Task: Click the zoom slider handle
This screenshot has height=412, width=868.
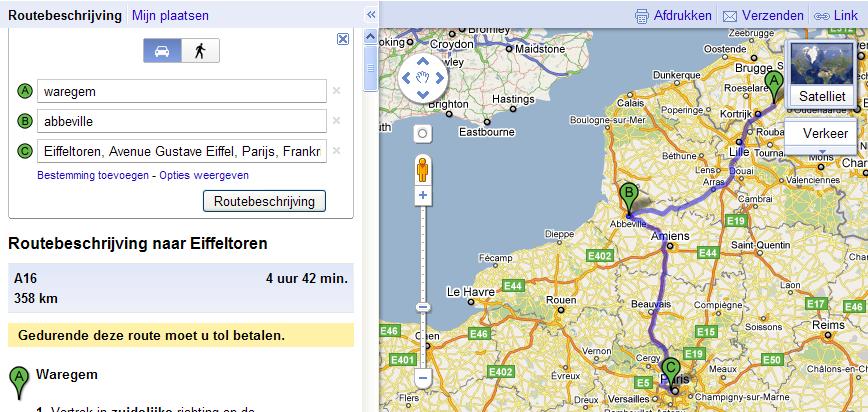Action: pyautogui.click(x=423, y=307)
